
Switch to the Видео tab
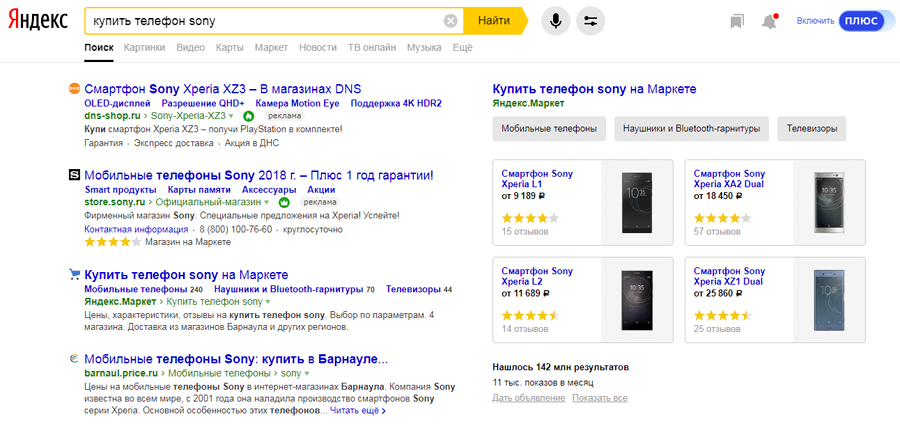191,48
